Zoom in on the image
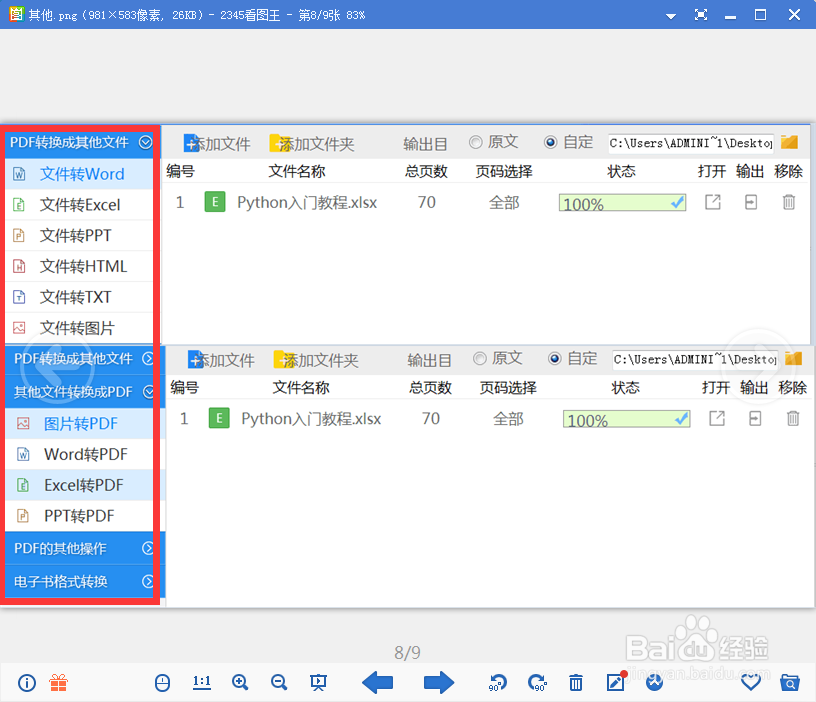This screenshot has width=816, height=702. coord(240,683)
